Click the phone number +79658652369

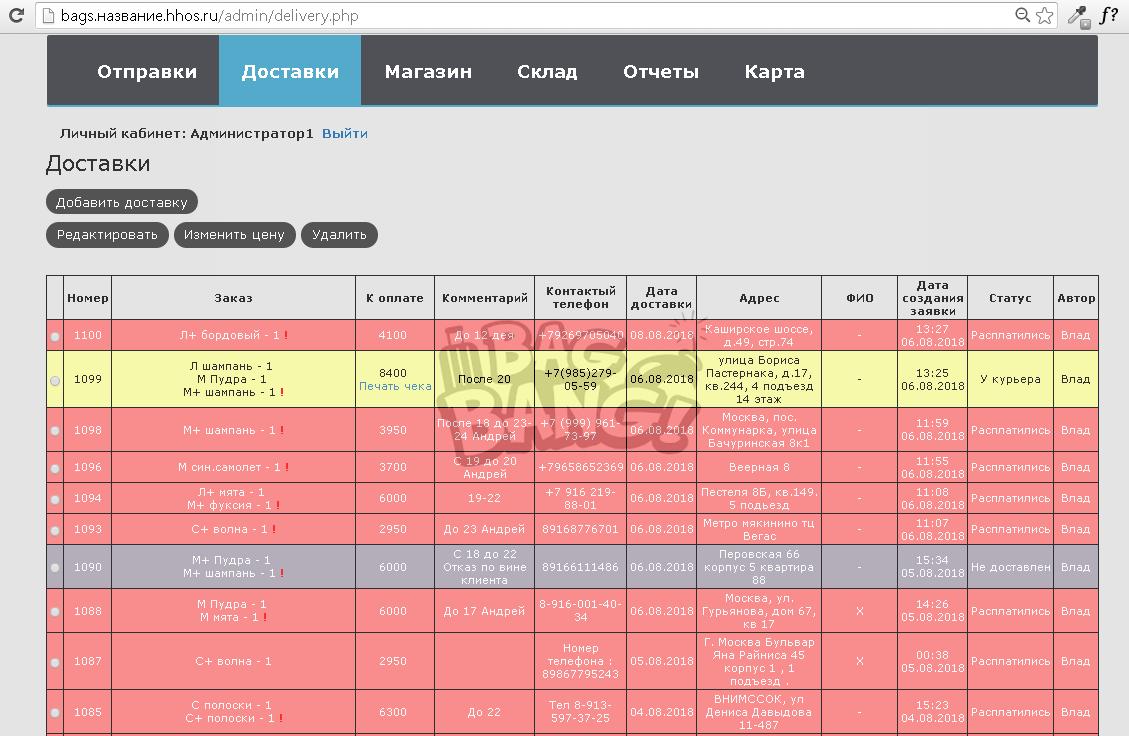(580, 467)
